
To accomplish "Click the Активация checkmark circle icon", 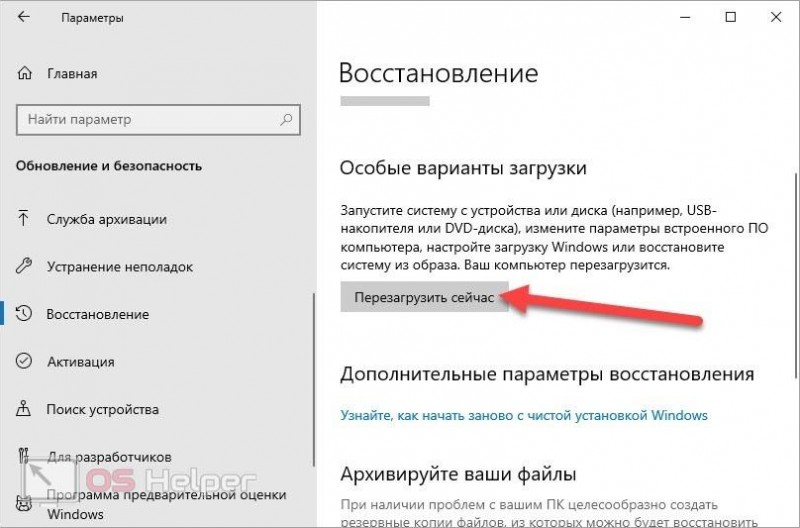I will tap(24, 361).
